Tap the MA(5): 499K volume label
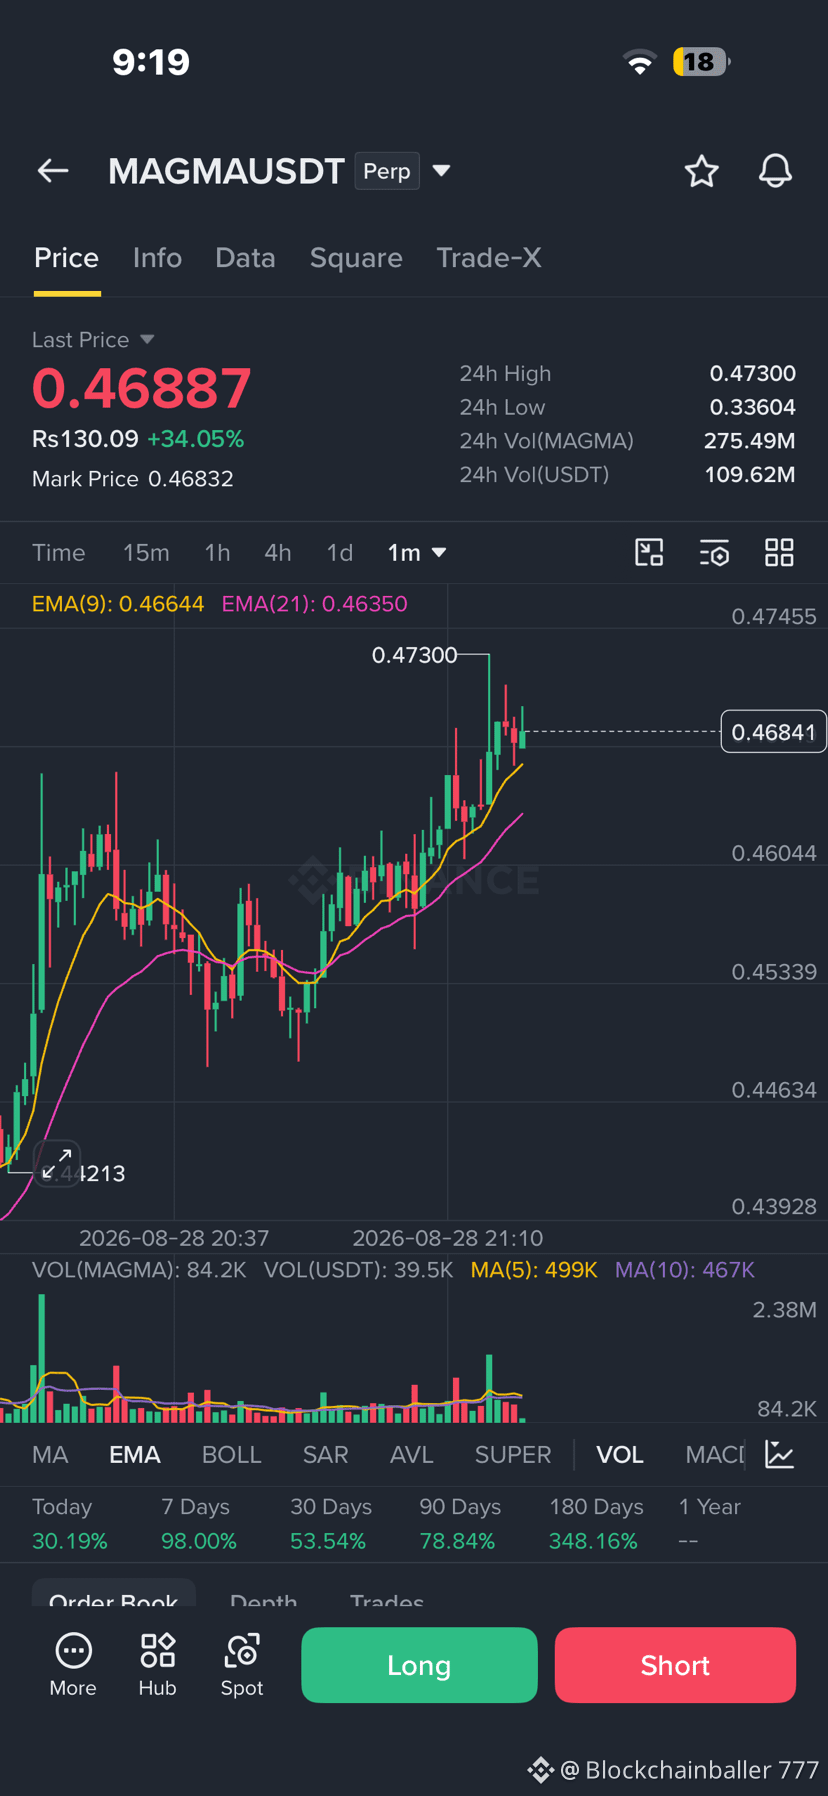The image size is (828, 1796). pos(534,1270)
